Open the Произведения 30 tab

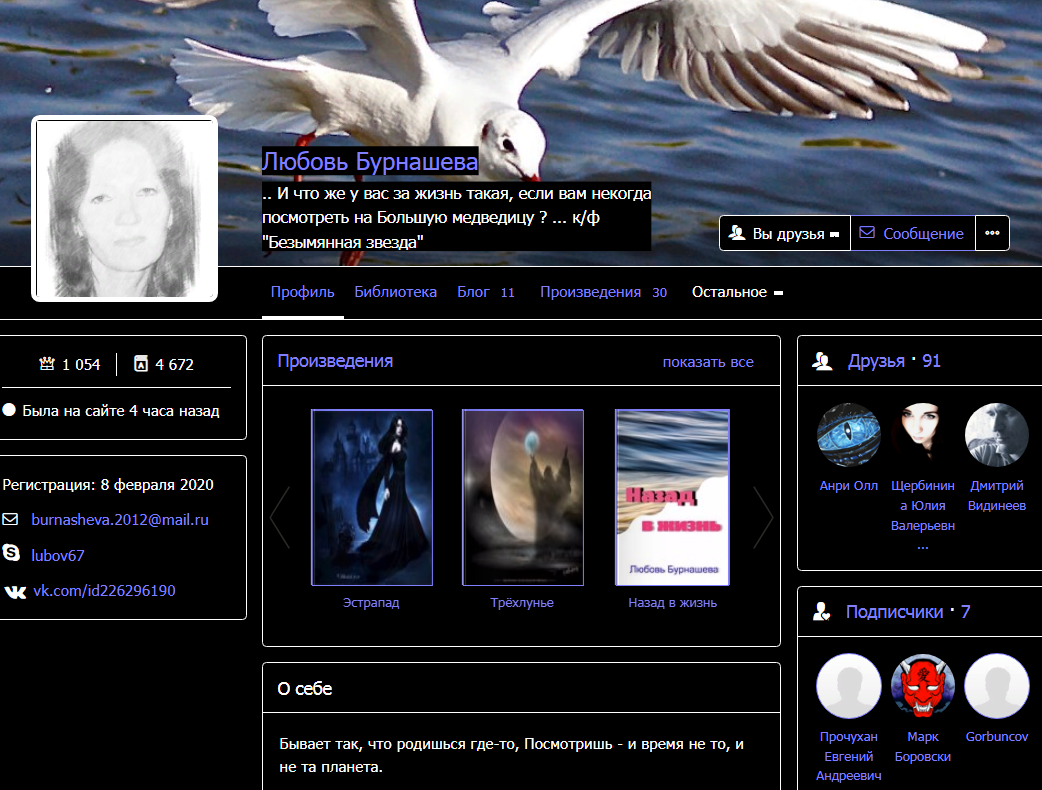click(x=603, y=292)
